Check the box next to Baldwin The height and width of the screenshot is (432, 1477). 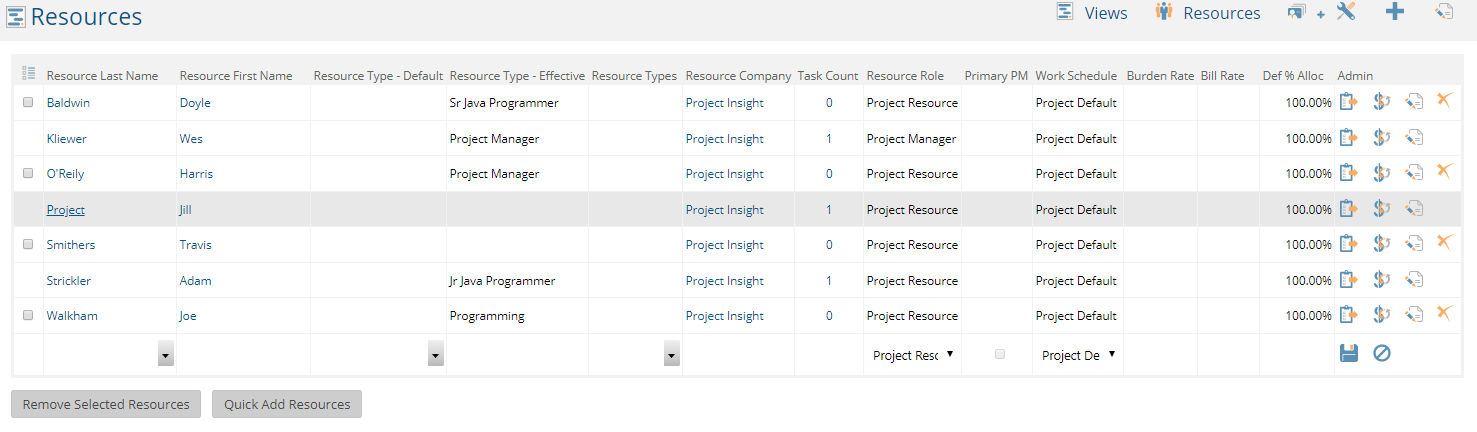pyautogui.click(x=28, y=102)
